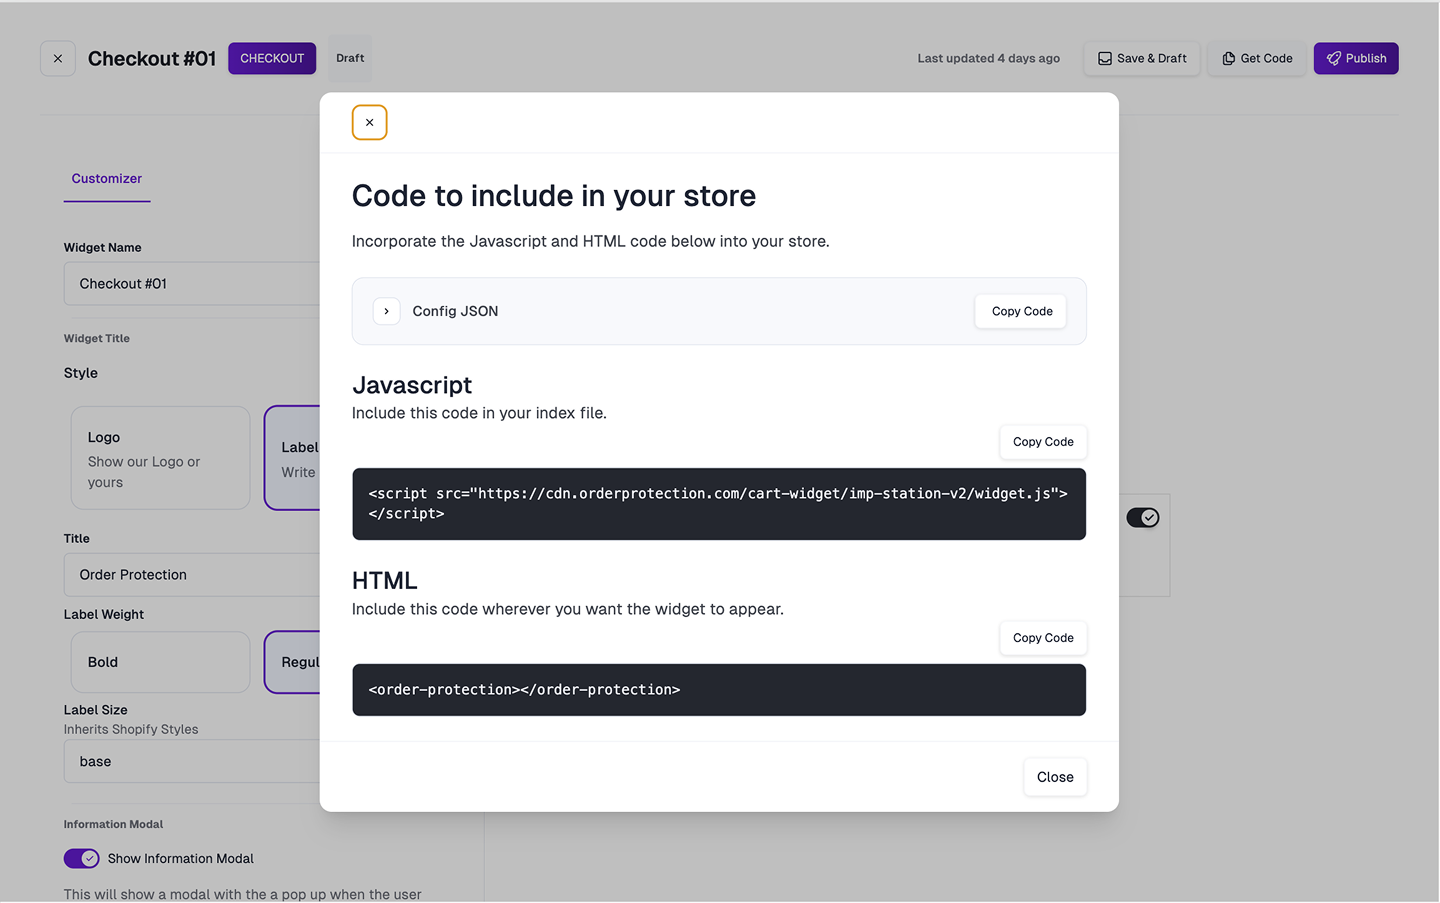Choose Bold label weight
This screenshot has width=1440, height=903.
[161, 662]
